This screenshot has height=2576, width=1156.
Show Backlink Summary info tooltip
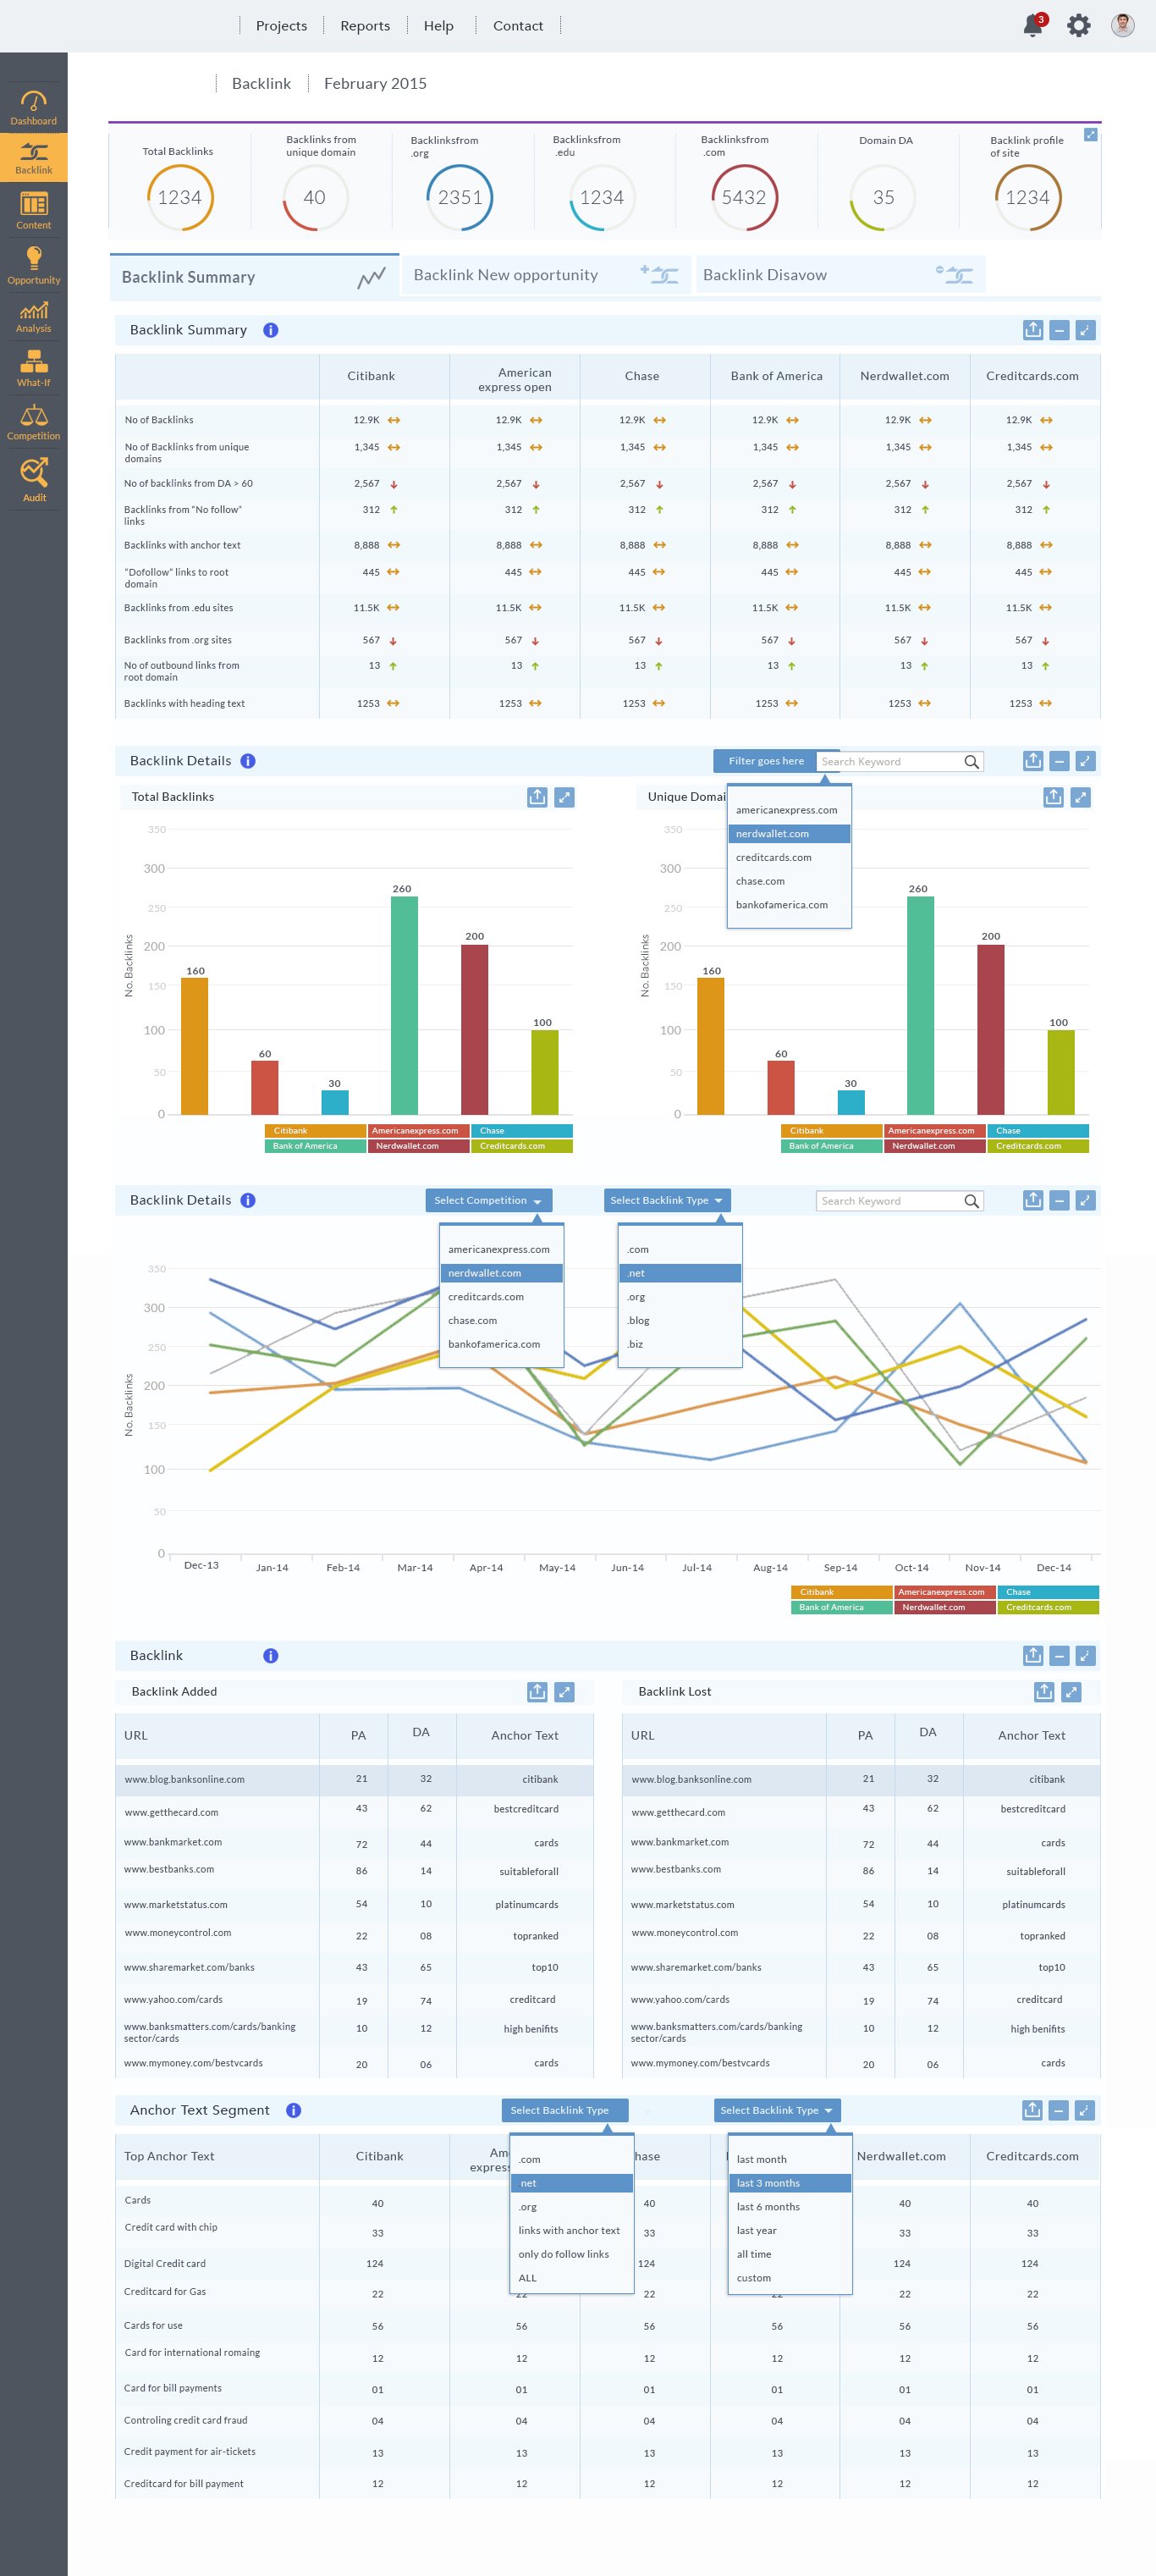click(x=270, y=330)
